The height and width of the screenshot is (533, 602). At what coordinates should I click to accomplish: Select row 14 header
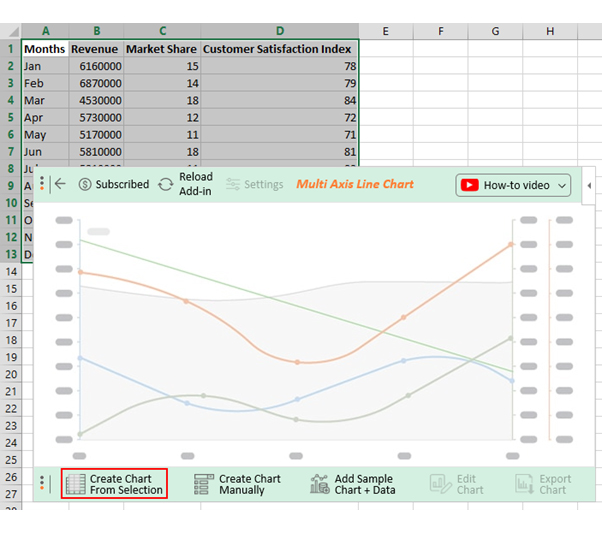click(11, 271)
